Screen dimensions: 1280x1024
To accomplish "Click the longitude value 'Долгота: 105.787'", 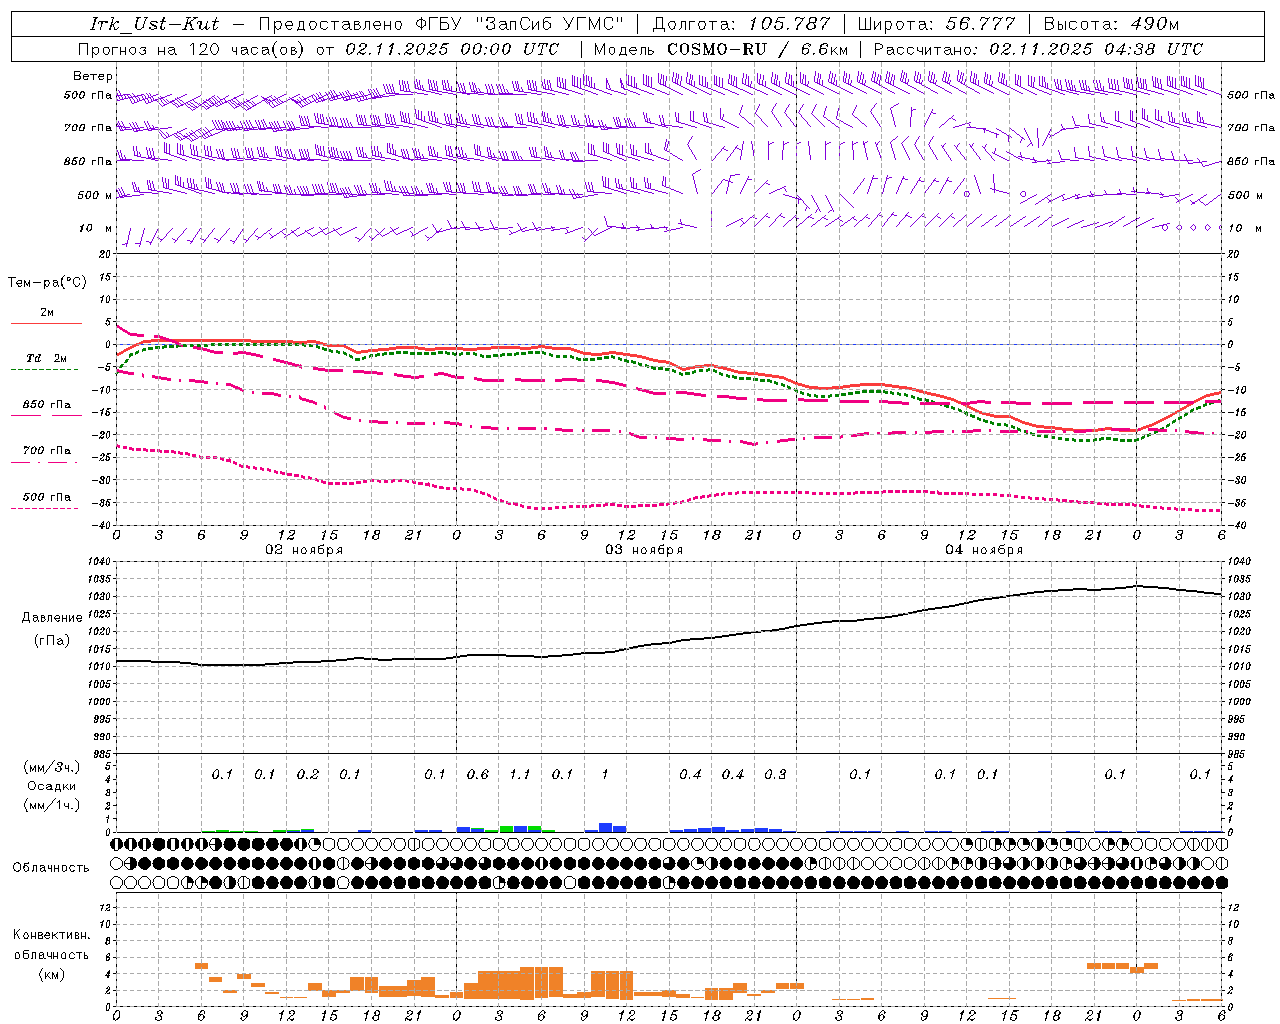I will [x=741, y=24].
